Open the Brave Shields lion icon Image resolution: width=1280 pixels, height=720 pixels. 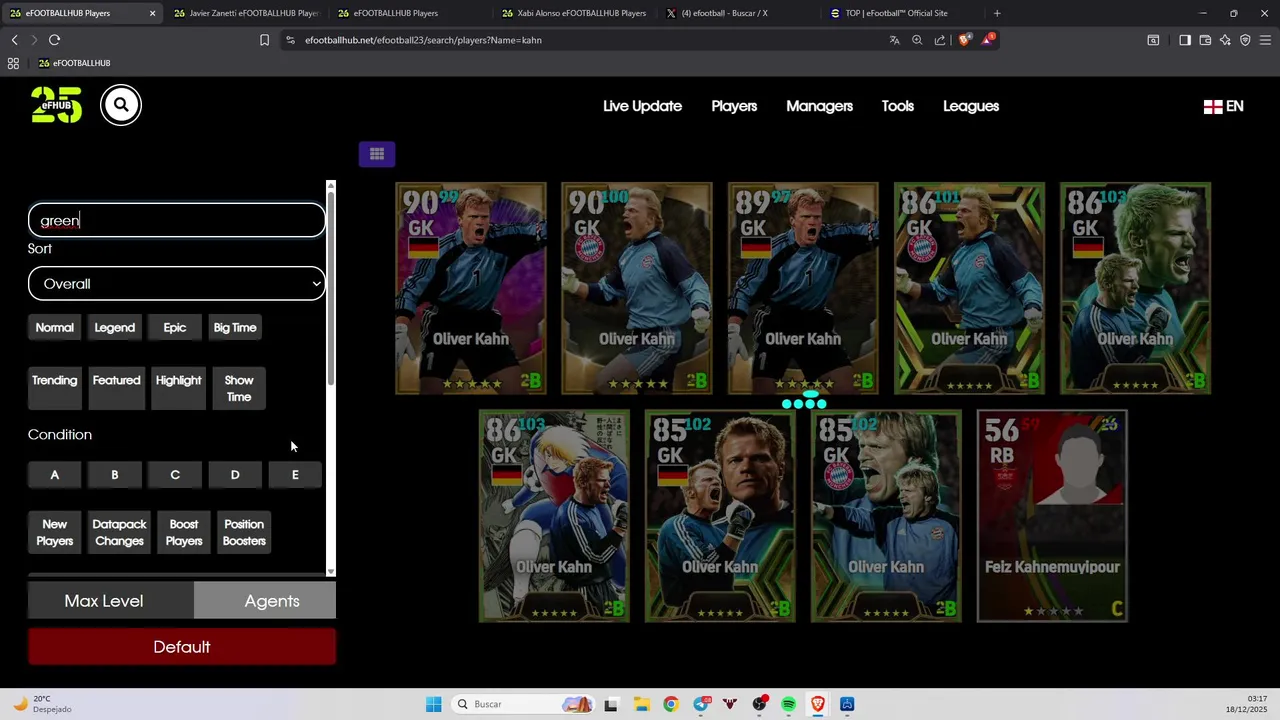964,40
